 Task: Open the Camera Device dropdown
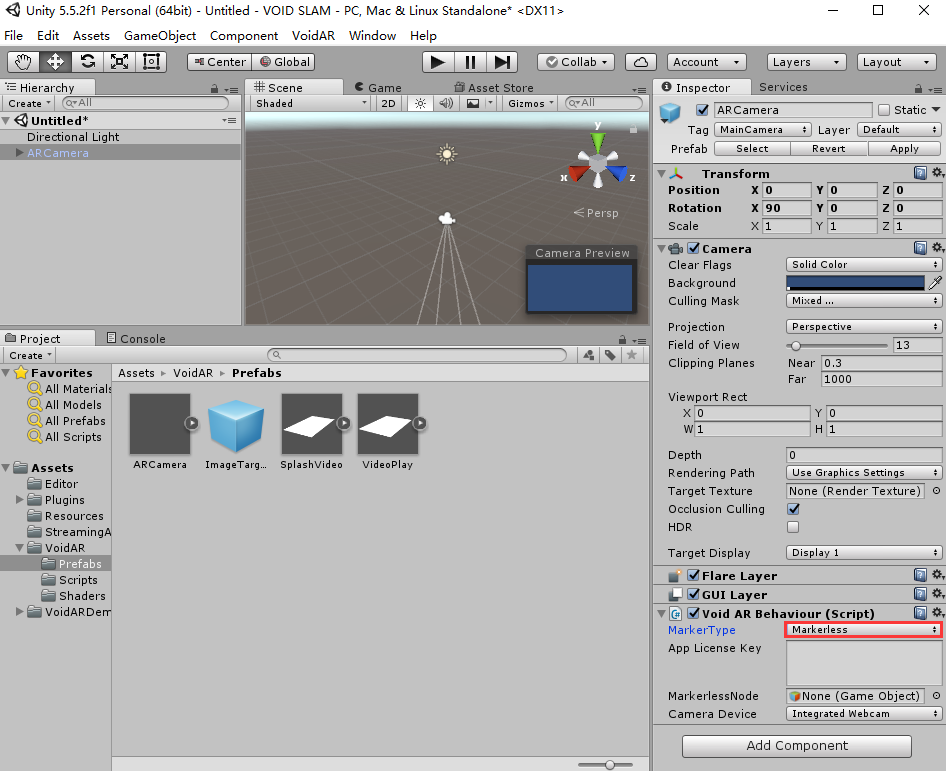(863, 714)
